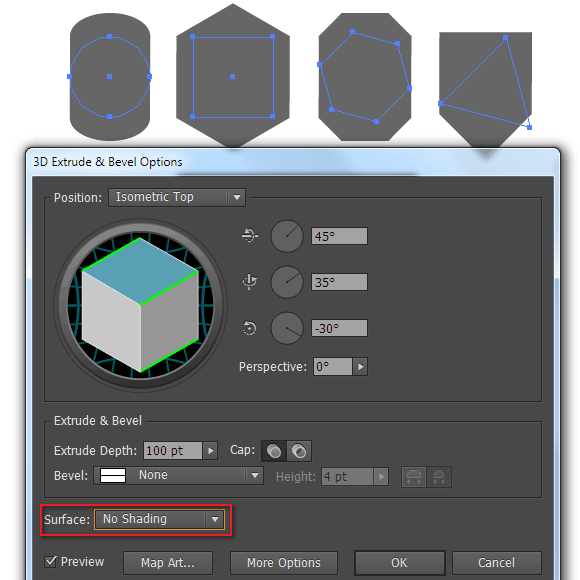Click the Y axis rotation dial
This screenshot has width=580, height=580.
pos(287,282)
